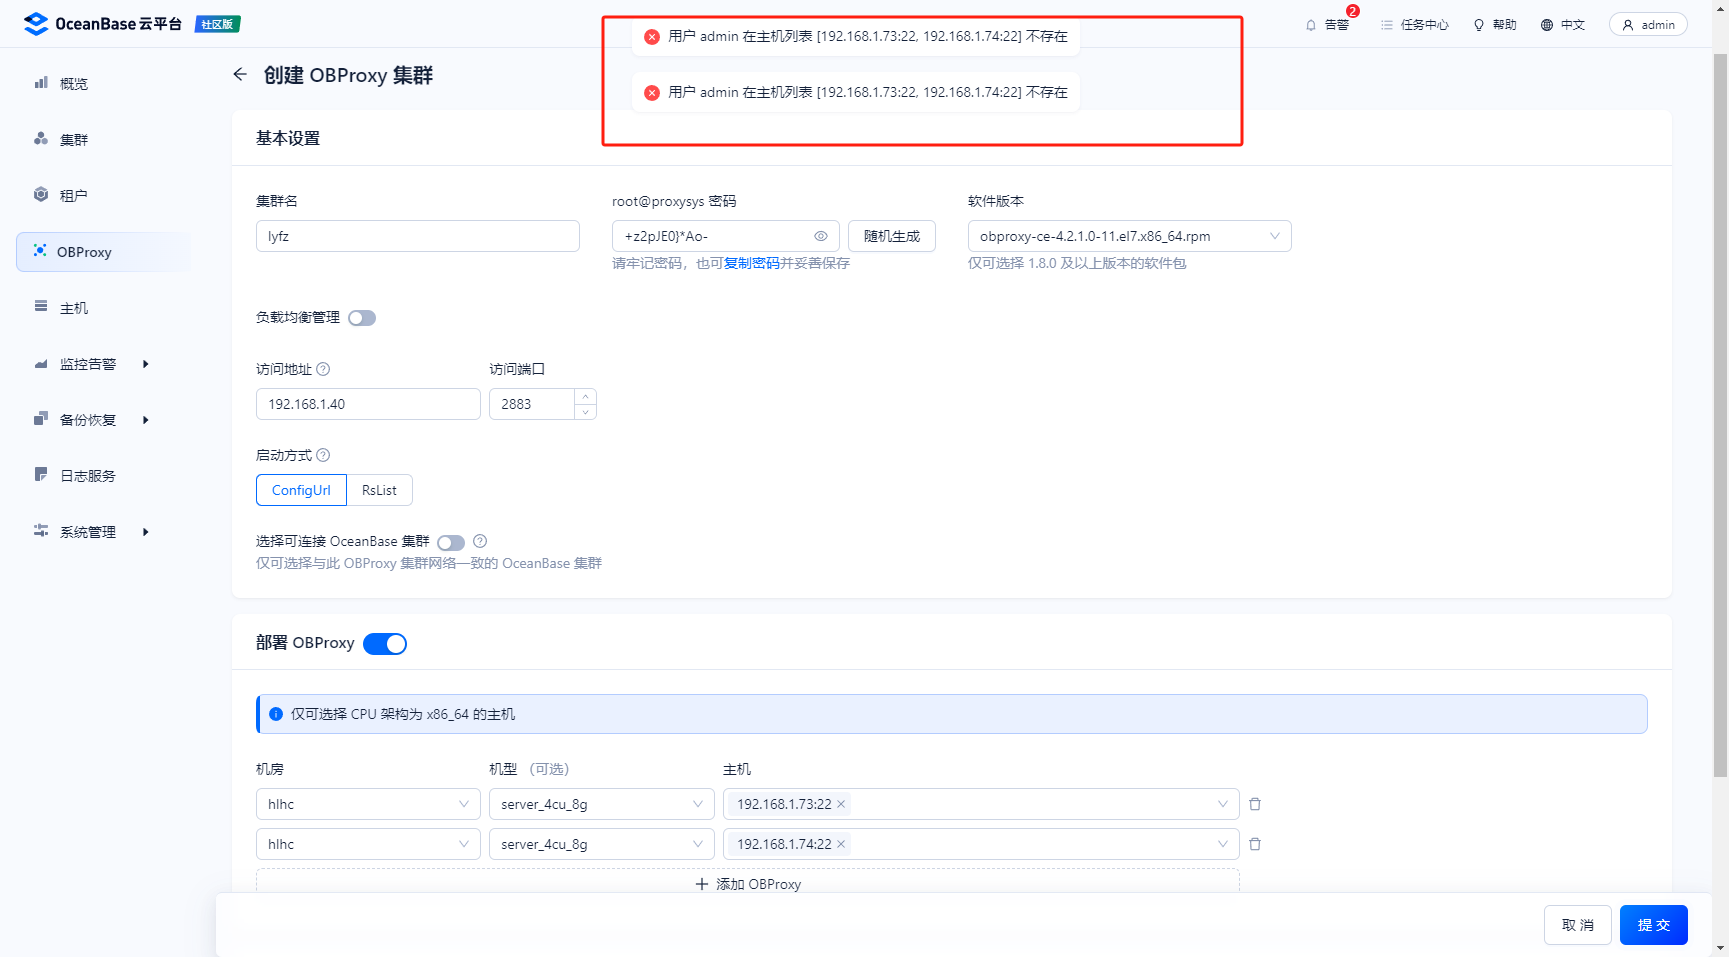Toggle the 部署 OBProxy switch

[x=385, y=644]
